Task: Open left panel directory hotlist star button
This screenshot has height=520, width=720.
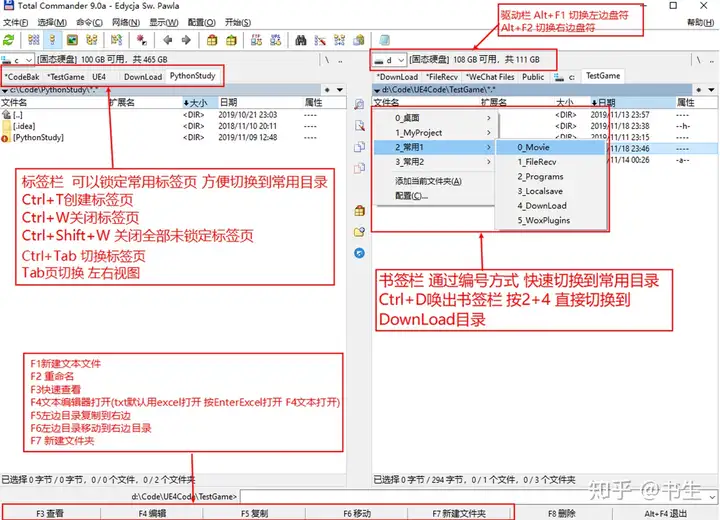Action: pos(327,90)
